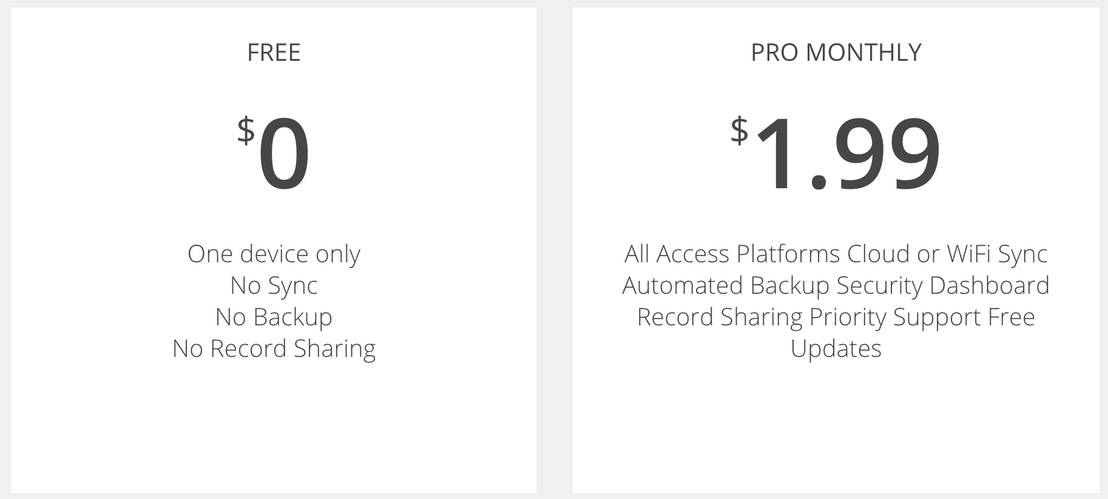The image size is (1108, 499).
Task: Click "No Record Sharing" in Free plan
Action: pyautogui.click(x=274, y=349)
